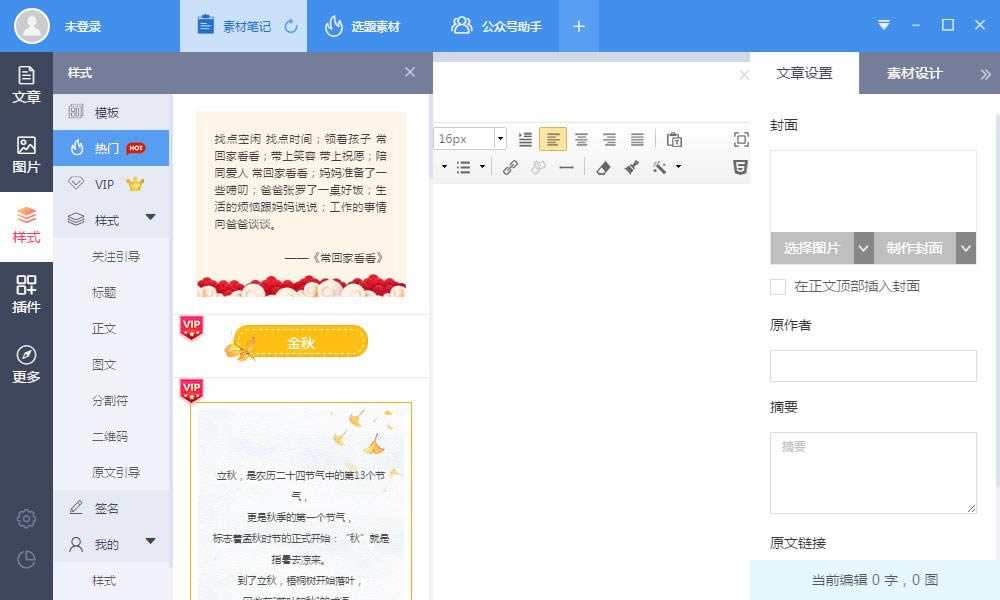Click the center align icon

(x=581, y=139)
